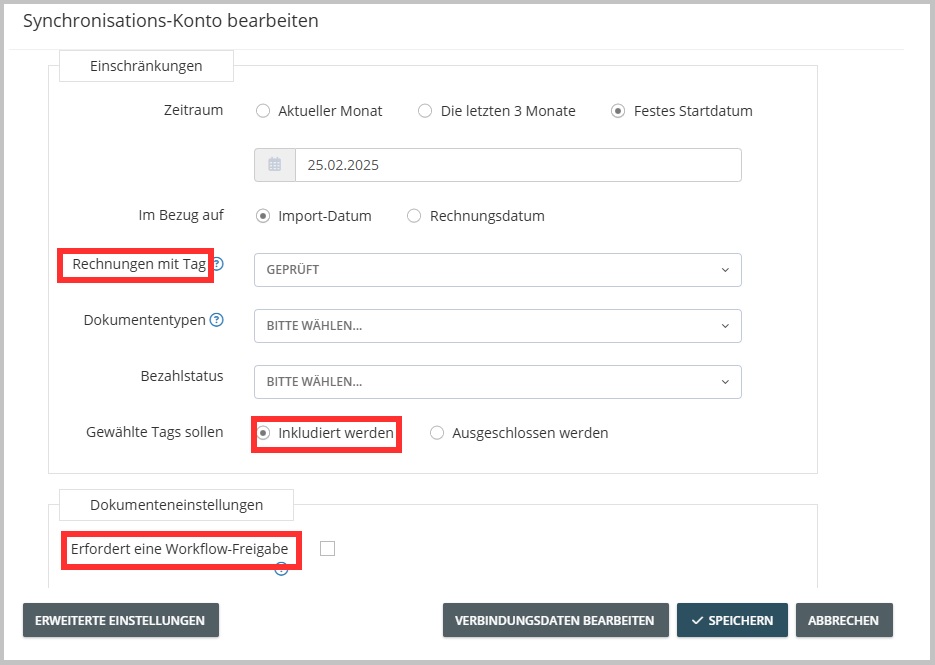Screen dimensions: 935x665
Task: Select Aktueller Monat radio button
Action: tap(263, 111)
